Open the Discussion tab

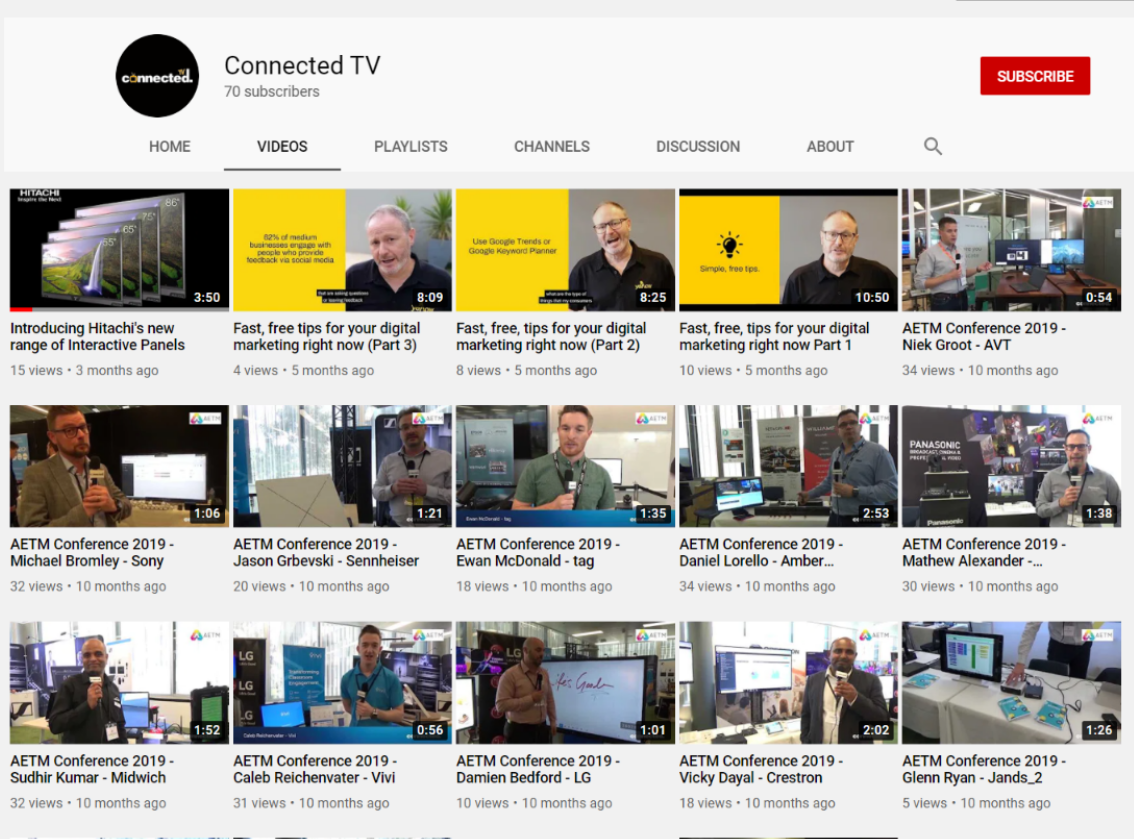(x=698, y=146)
